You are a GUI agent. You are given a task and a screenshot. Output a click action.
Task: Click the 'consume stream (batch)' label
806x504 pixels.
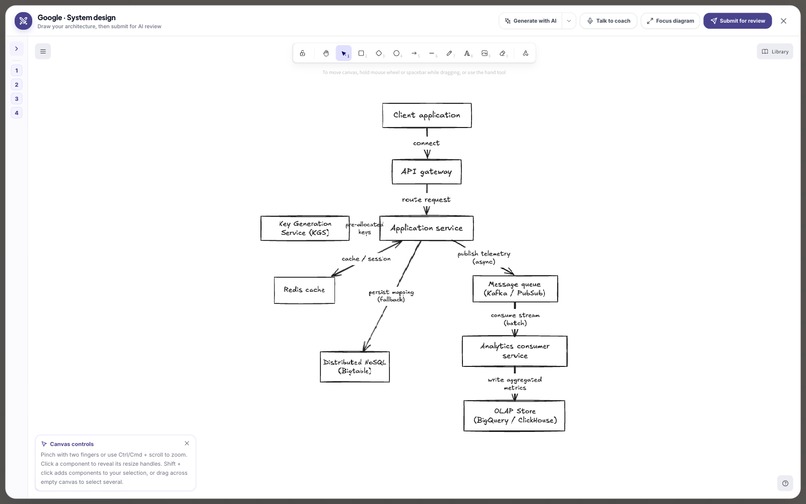515,319
